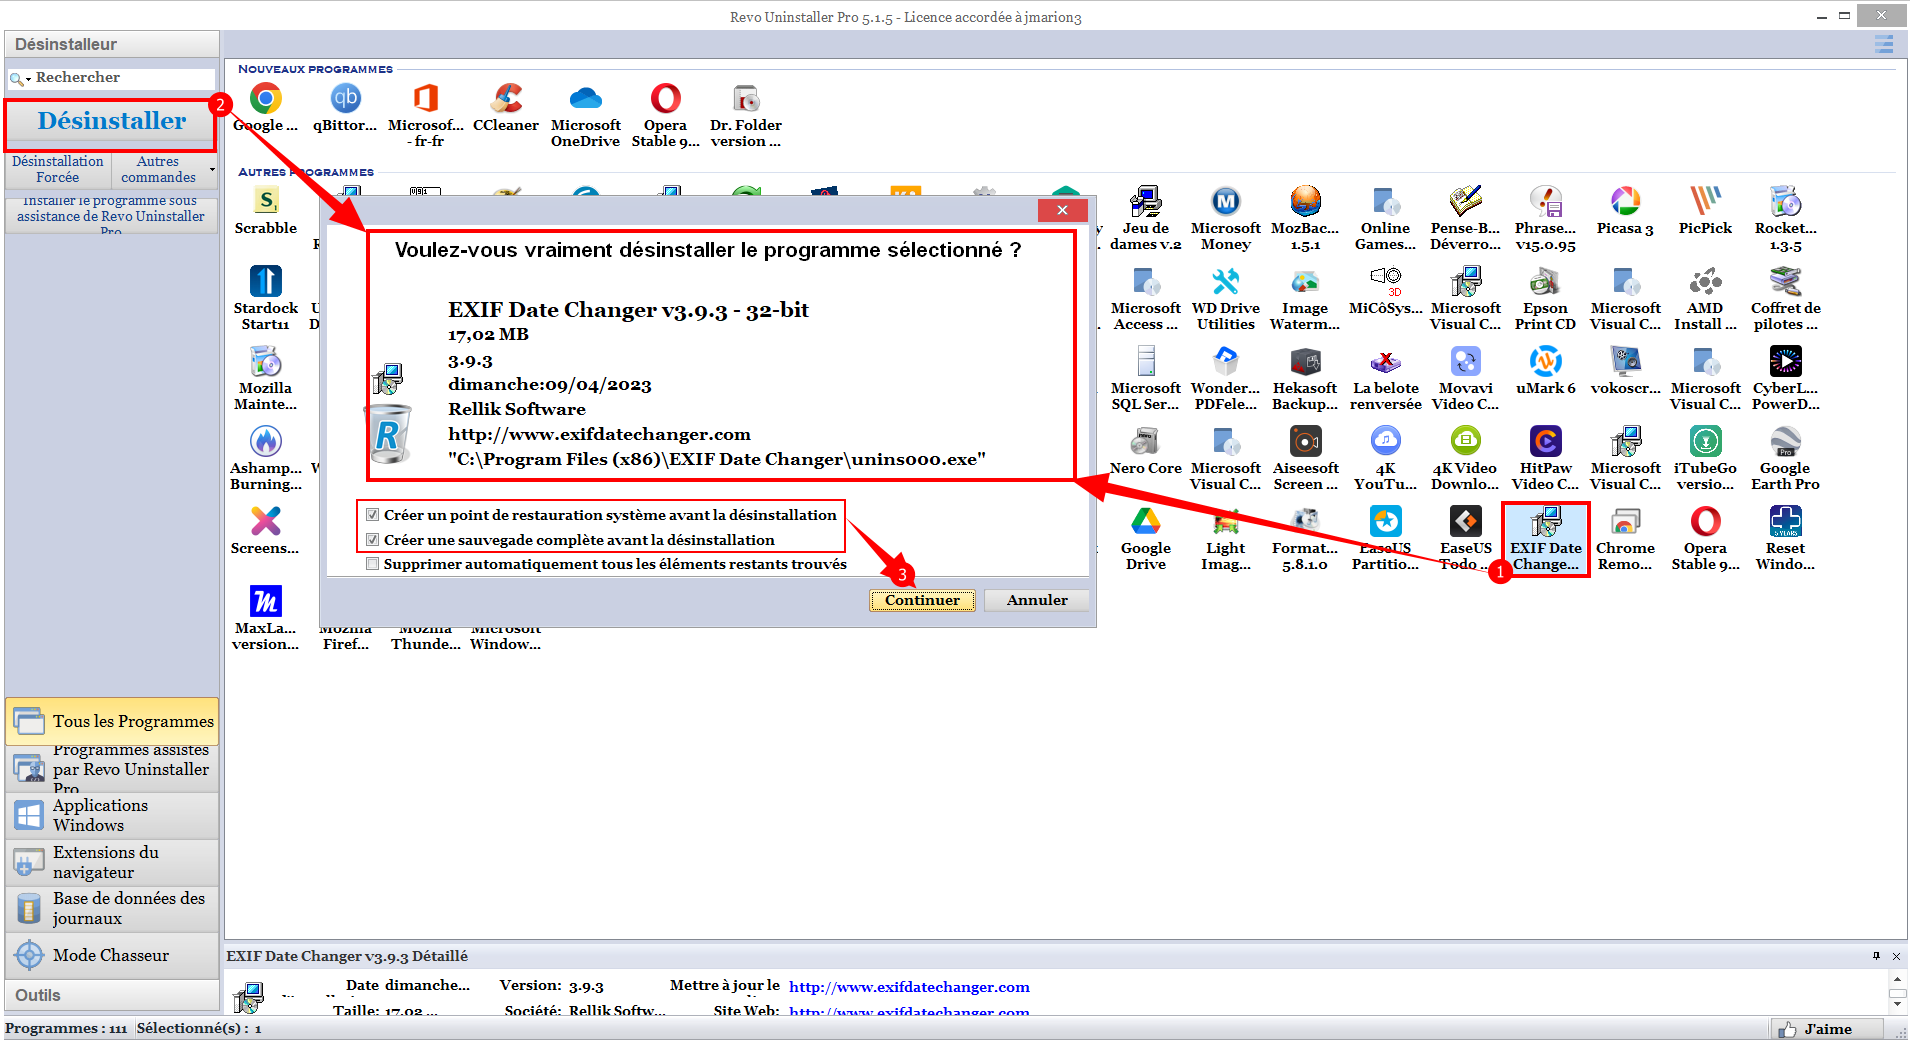Select the Google Earth Pro icon

click(x=1786, y=442)
